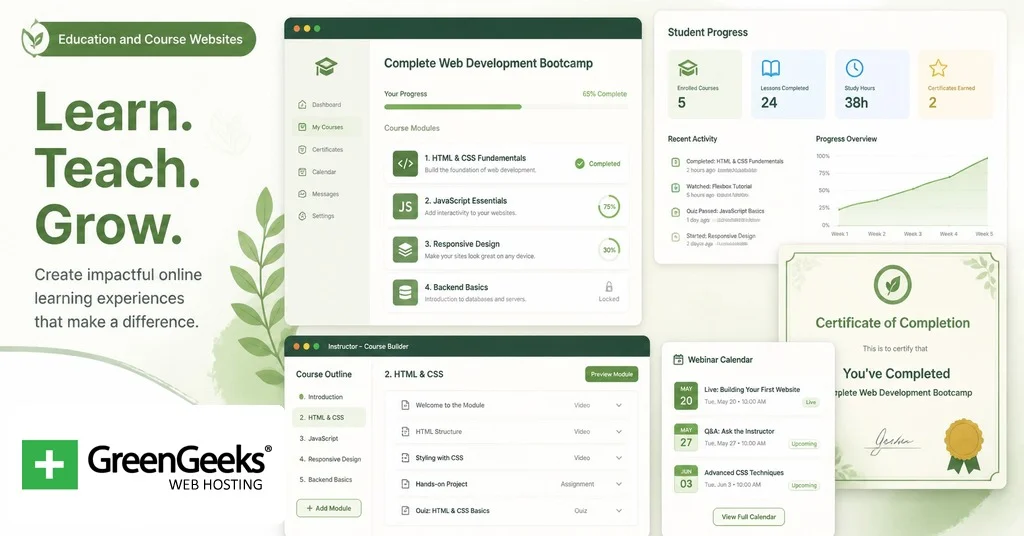Click the View Full Calendar button
The width and height of the screenshot is (1024, 536).
748,516
